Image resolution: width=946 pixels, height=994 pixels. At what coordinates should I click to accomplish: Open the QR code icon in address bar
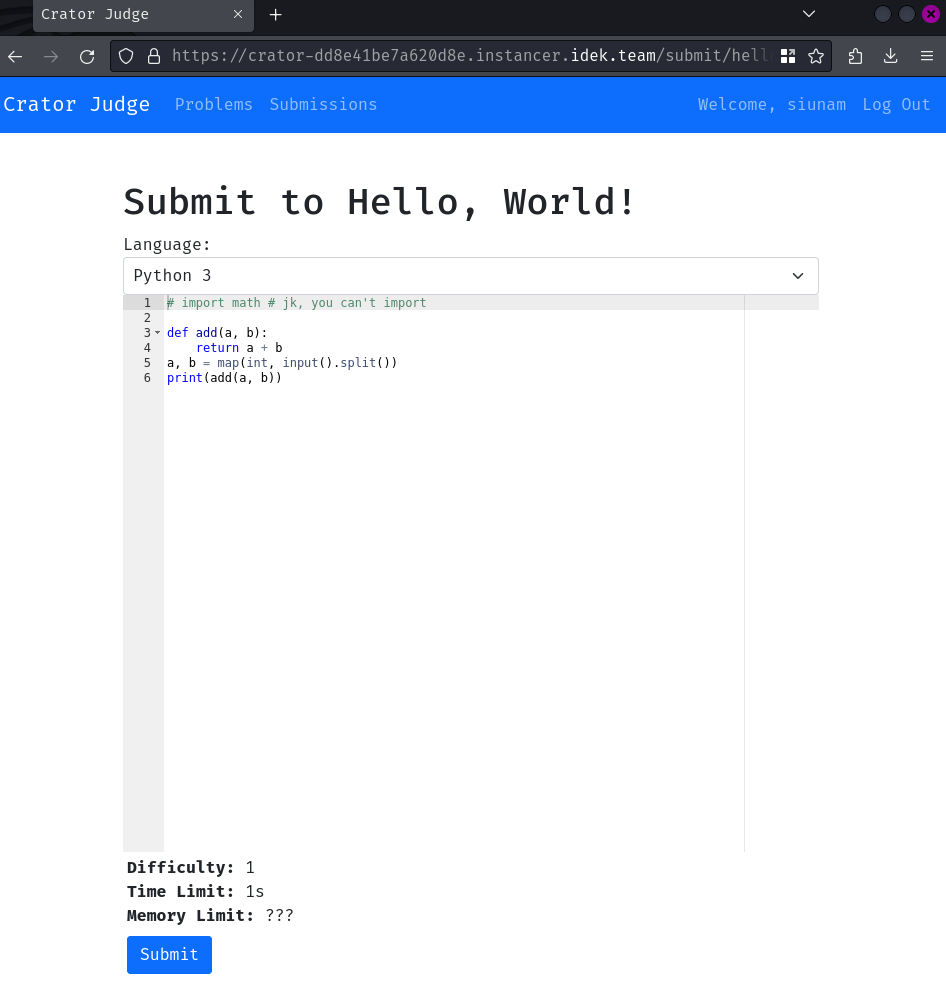click(787, 56)
